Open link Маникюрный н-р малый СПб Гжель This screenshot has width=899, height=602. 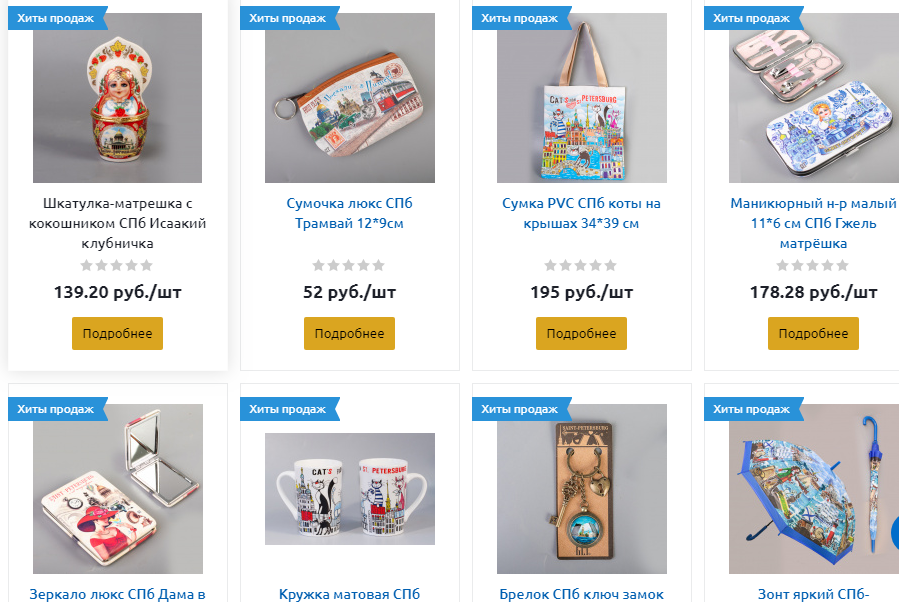pyautogui.click(x=813, y=223)
